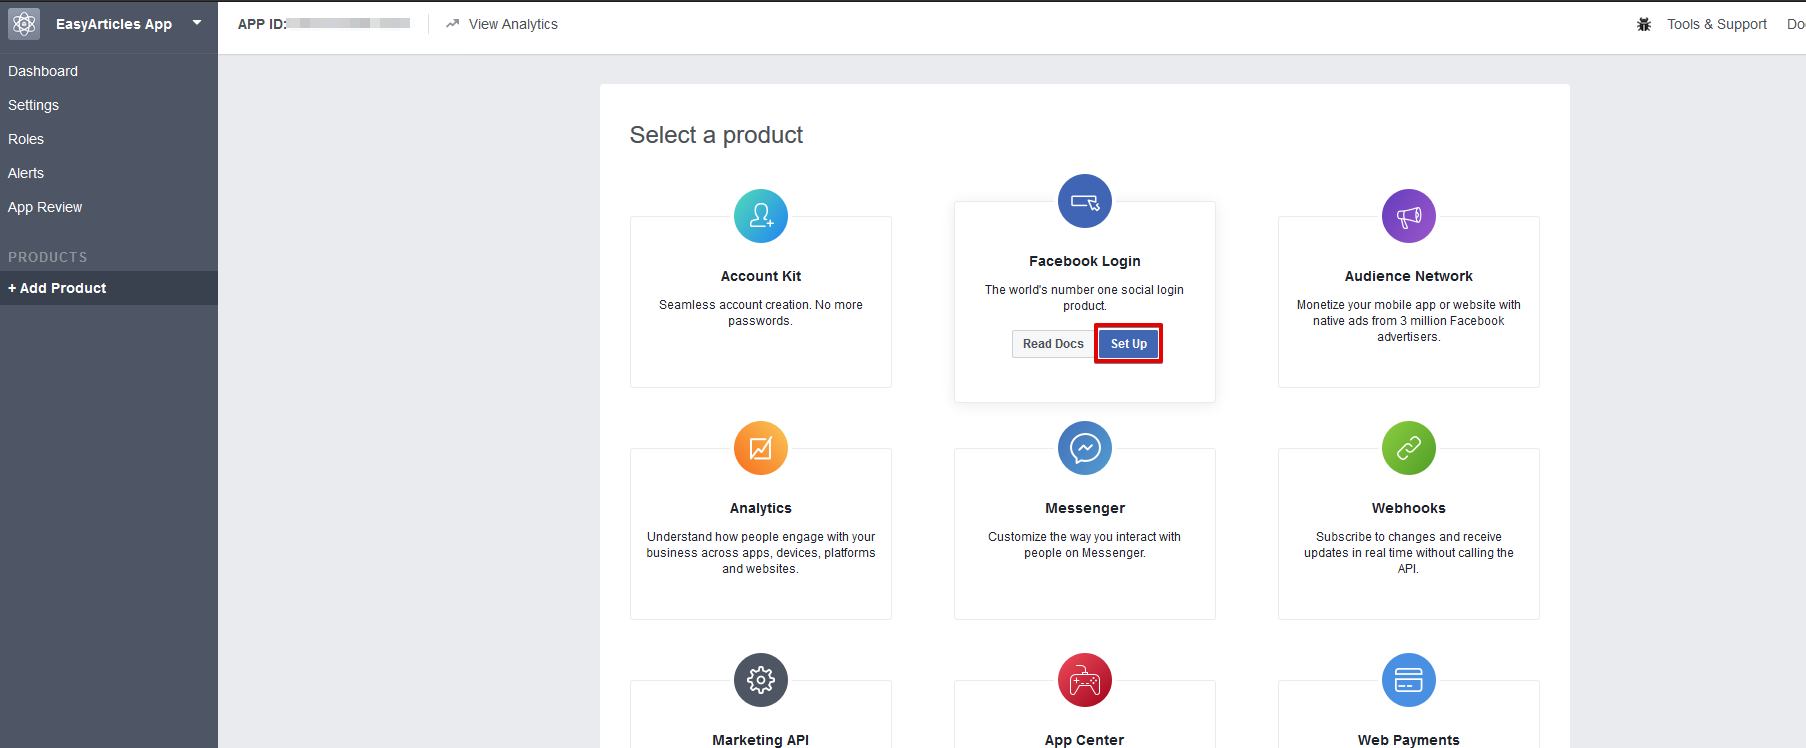The height and width of the screenshot is (748, 1806).
Task: Select Roles in the sidebar
Action: [x=26, y=139]
